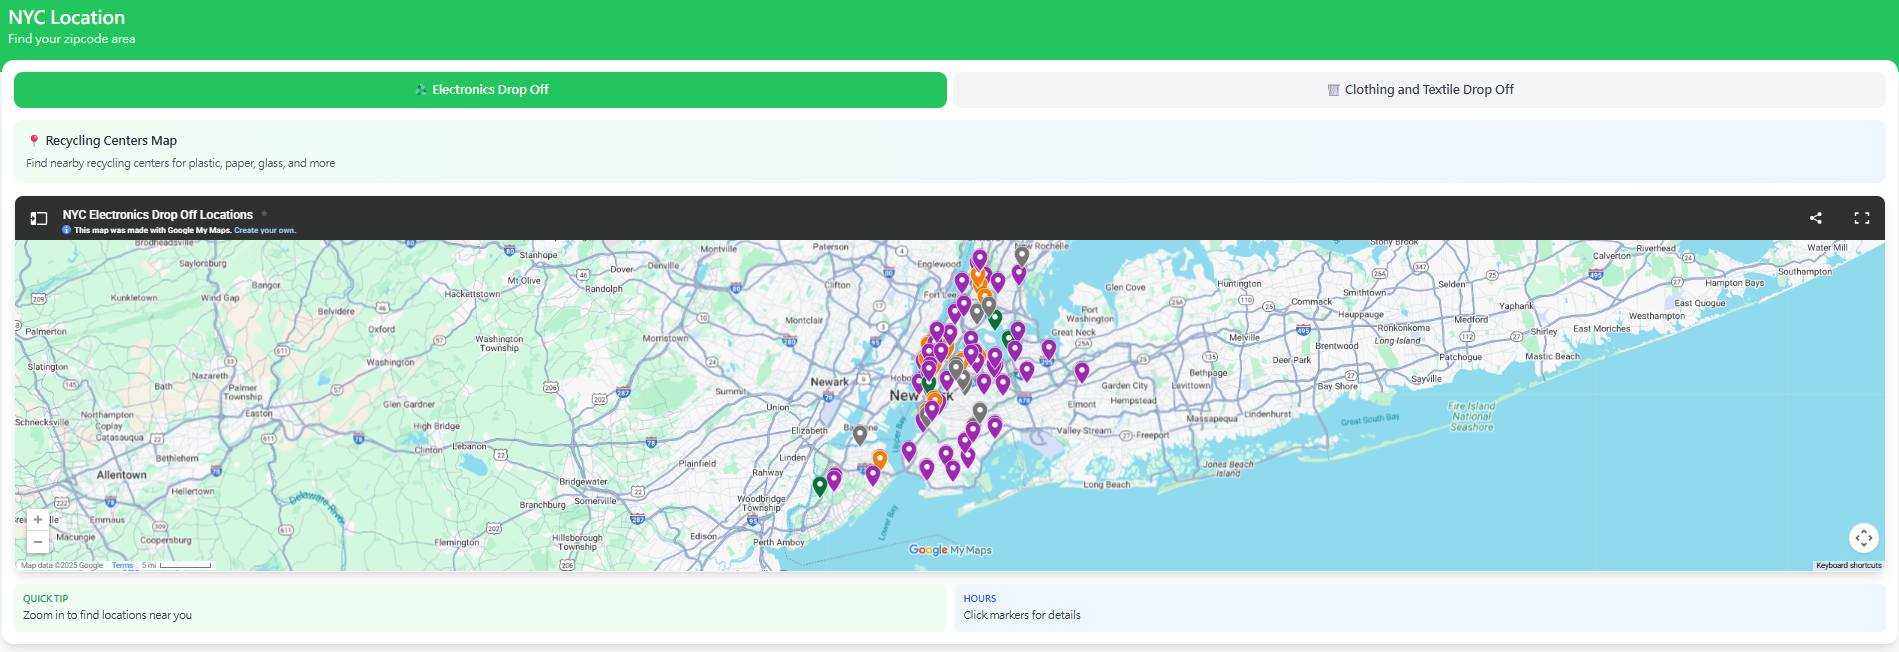Click the Find your zipcode area subtitle
The width and height of the screenshot is (1899, 652).
pyautogui.click(x=72, y=39)
